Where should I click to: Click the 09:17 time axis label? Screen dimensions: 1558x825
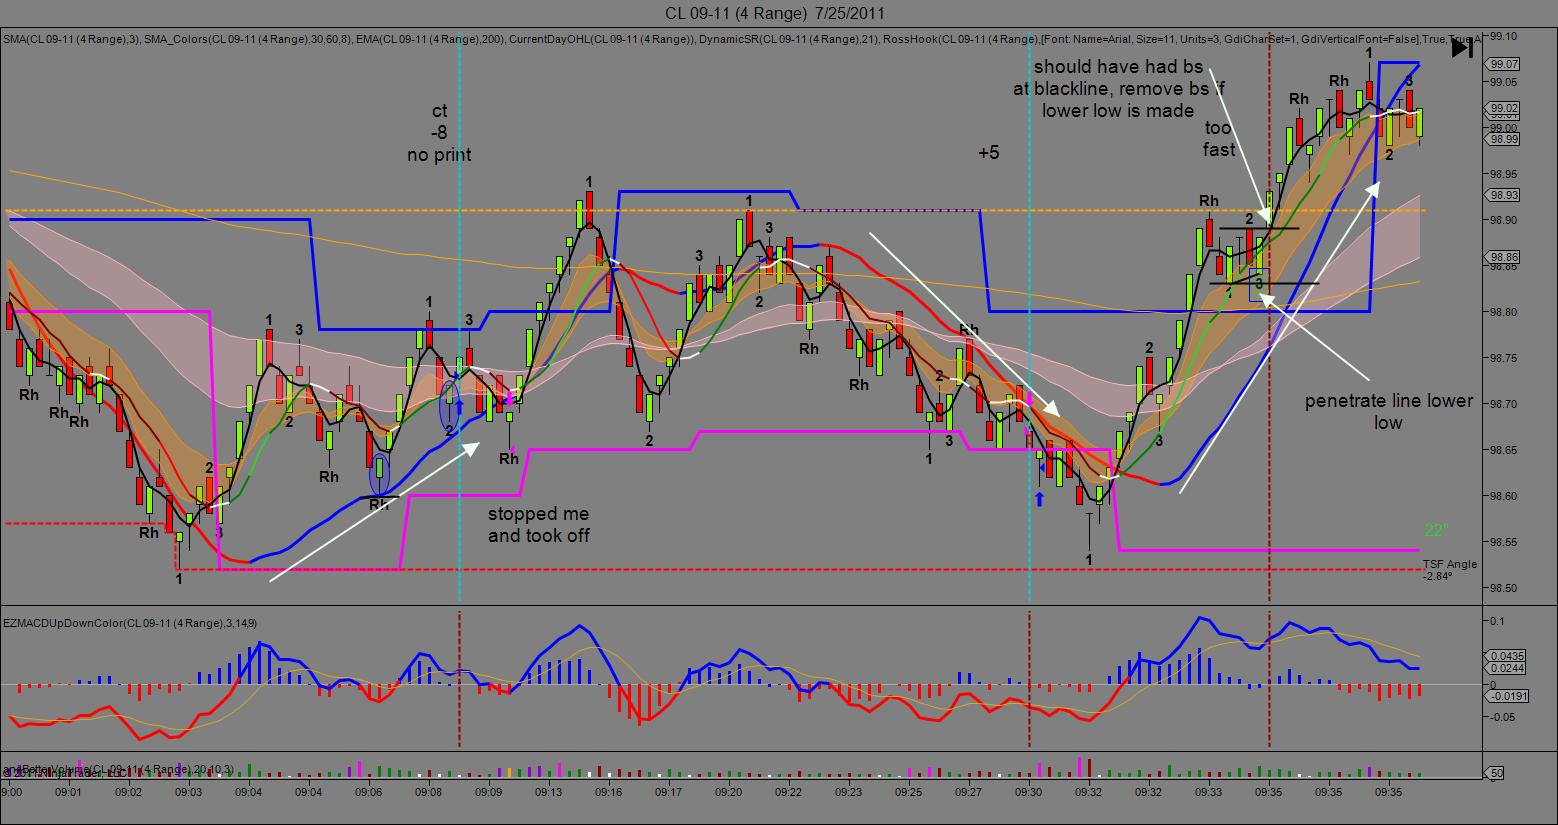[668, 792]
